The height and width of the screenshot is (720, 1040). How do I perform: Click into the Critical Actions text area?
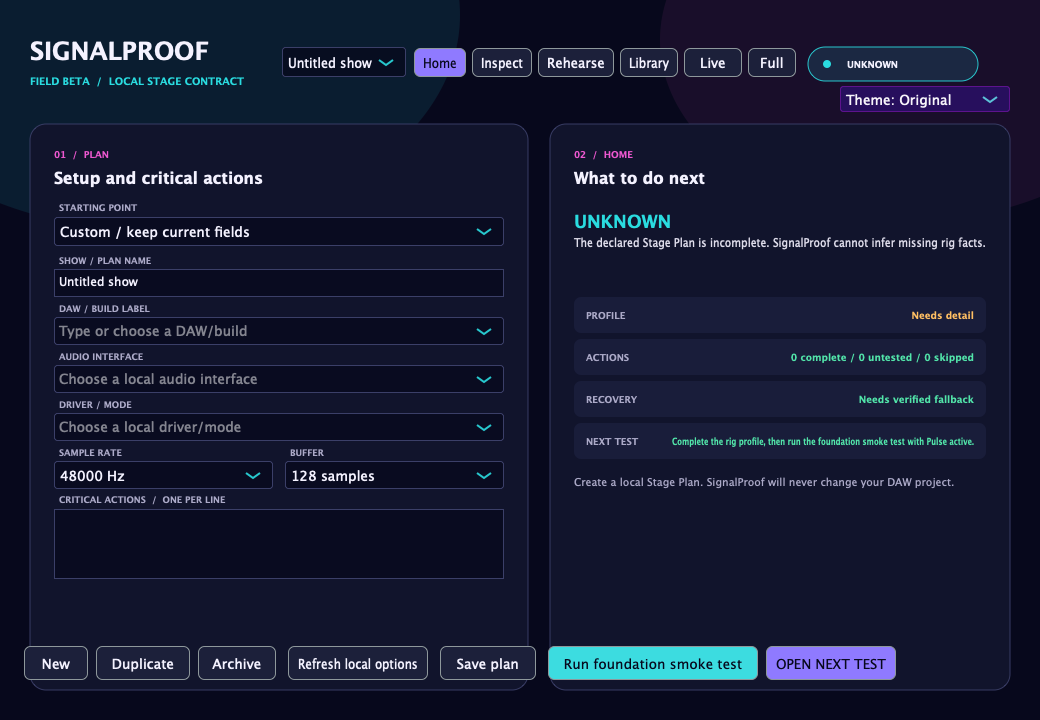tap(279, 544)
